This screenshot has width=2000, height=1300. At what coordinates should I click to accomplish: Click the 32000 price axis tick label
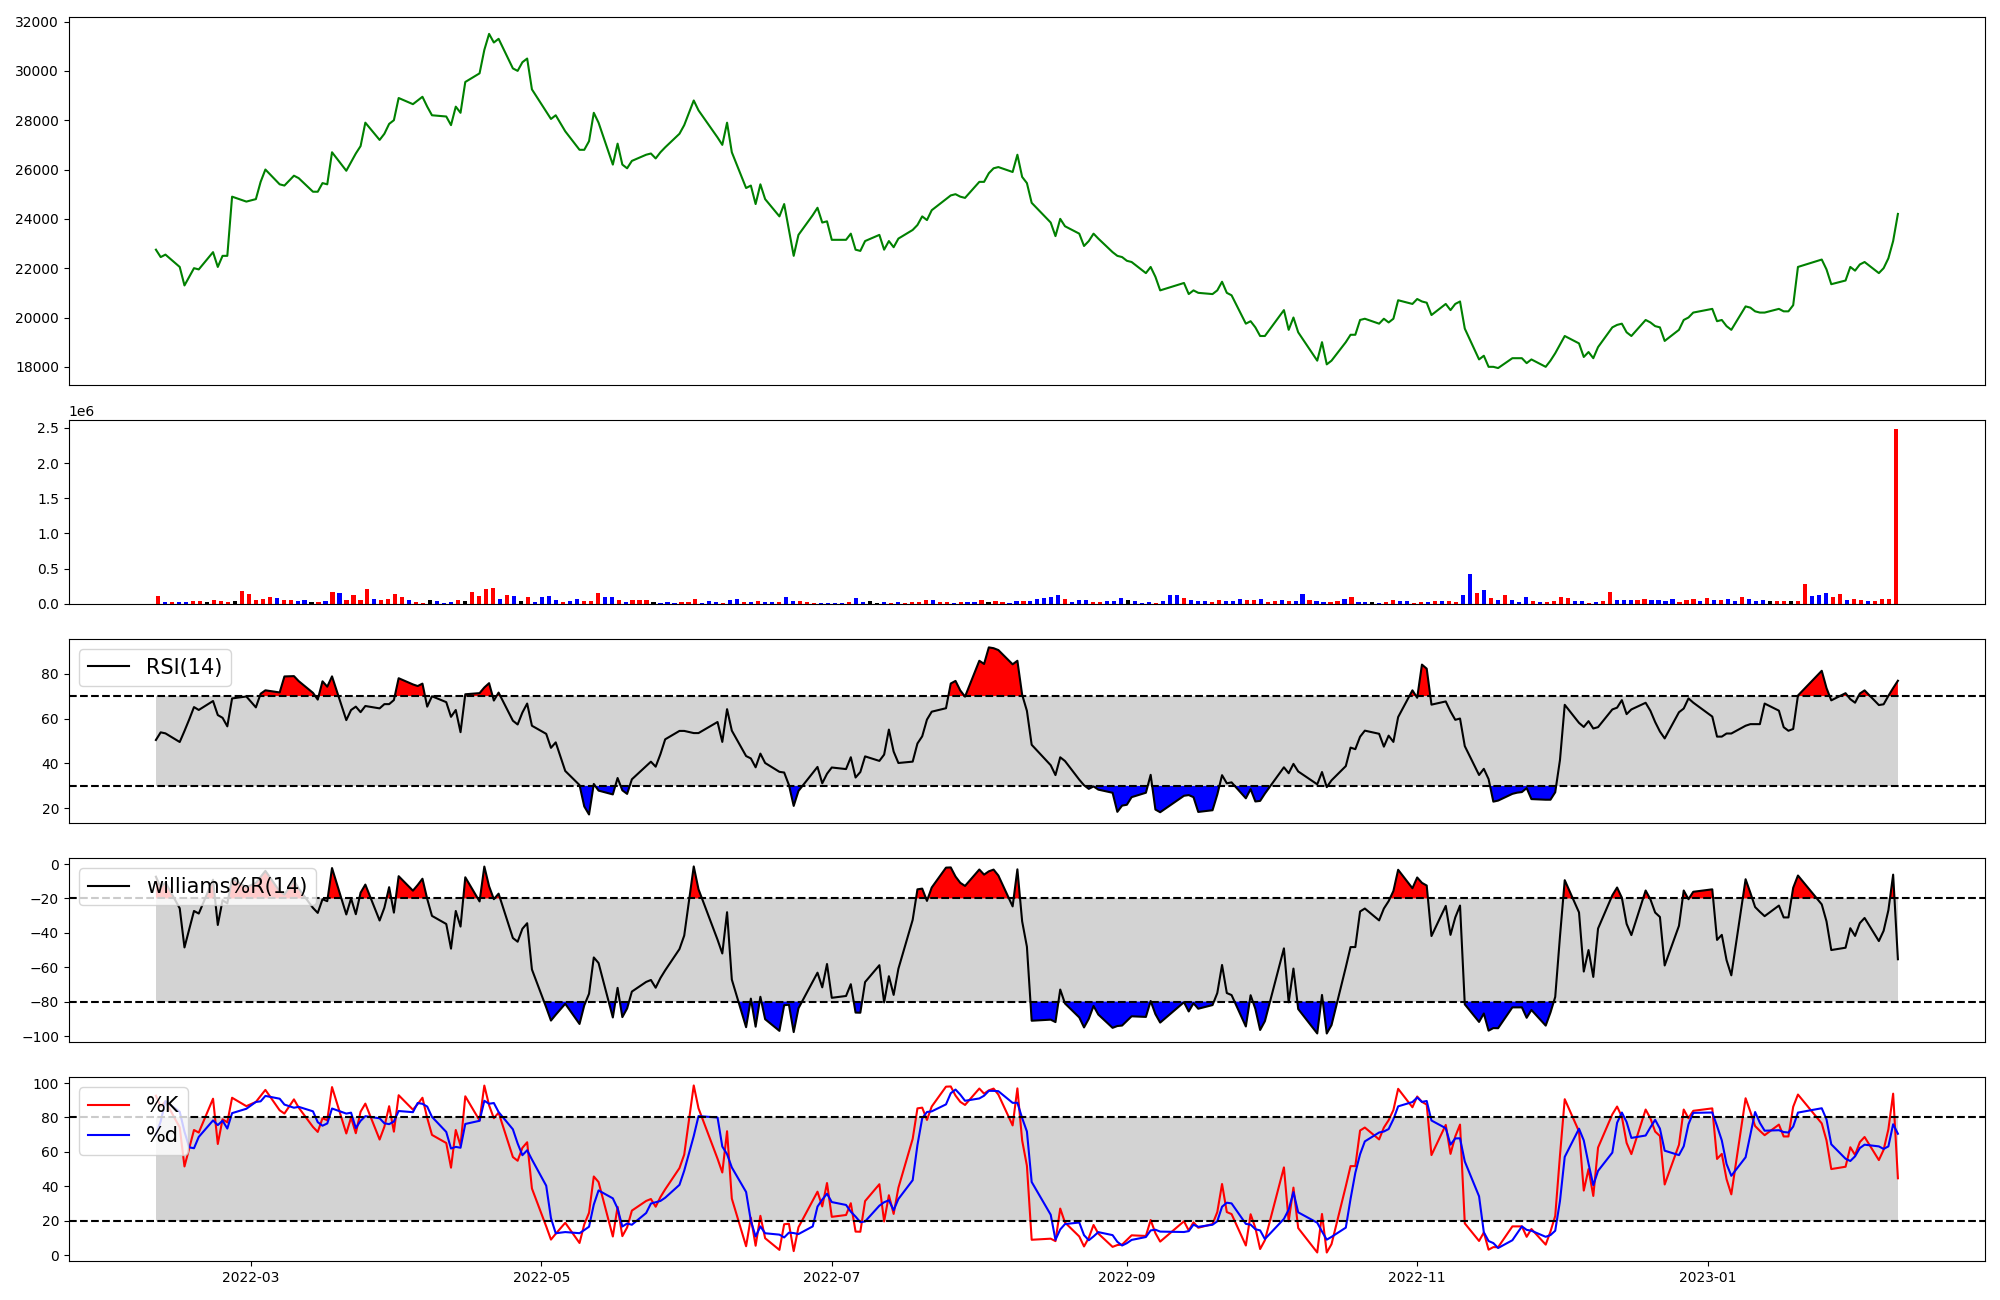(37, 22)
